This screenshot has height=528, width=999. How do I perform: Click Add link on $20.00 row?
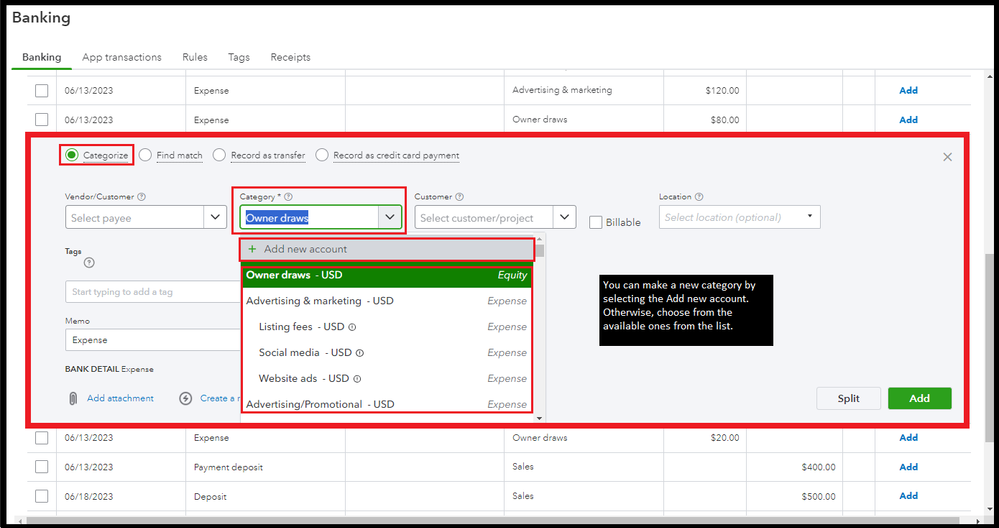pos(909,438)
